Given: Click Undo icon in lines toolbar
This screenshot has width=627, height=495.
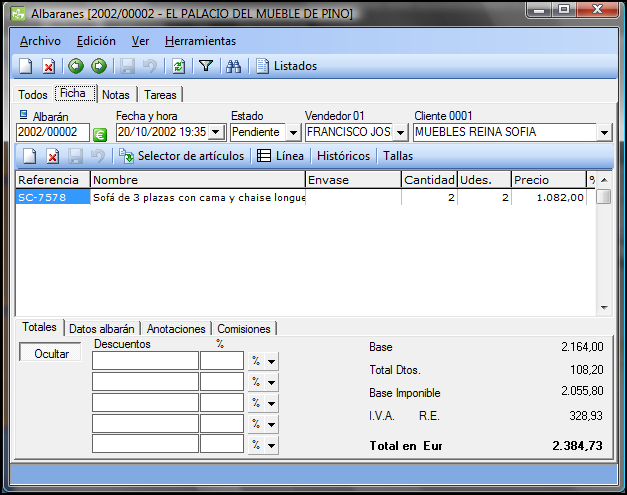Looking at the screenshot, I should pyautogui.click(x=98, y=156).
